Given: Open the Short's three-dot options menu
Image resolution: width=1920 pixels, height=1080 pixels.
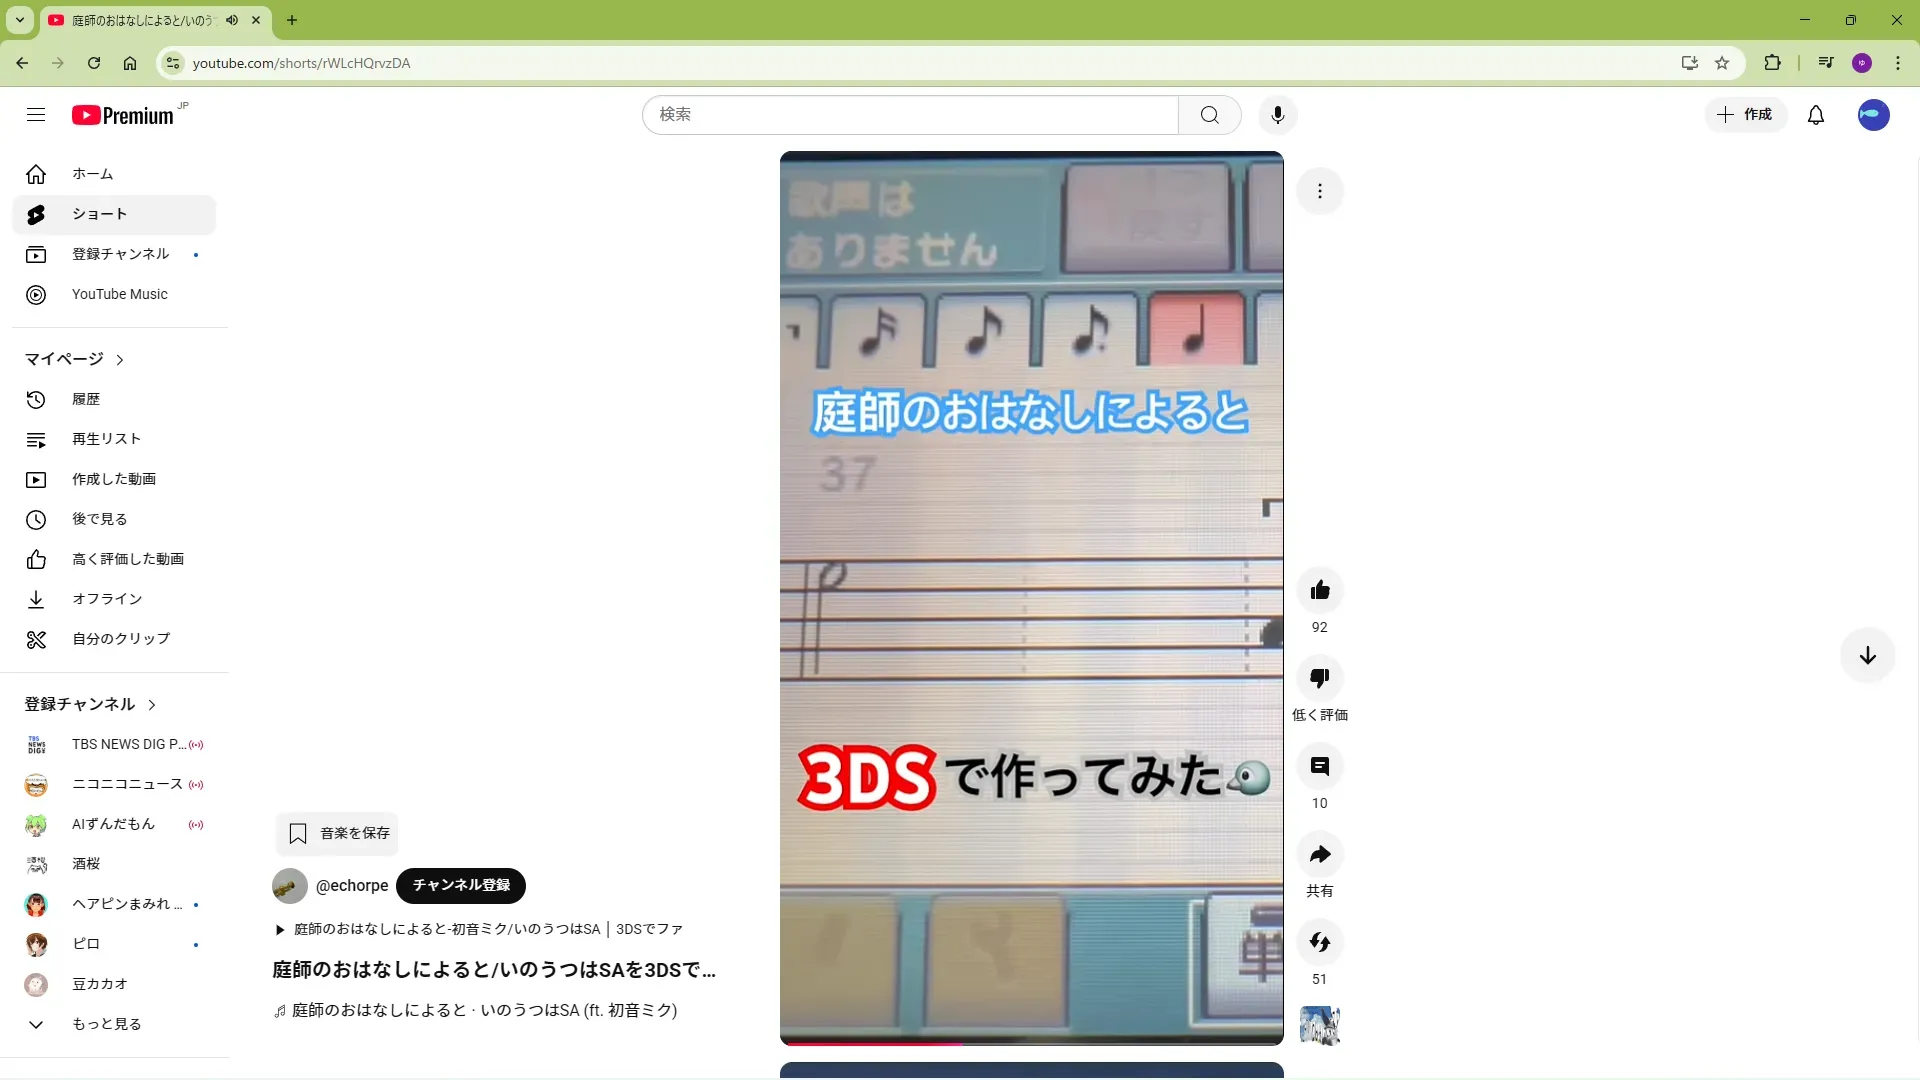Looking at the screenshot, I should click(x=1319, y=191).
